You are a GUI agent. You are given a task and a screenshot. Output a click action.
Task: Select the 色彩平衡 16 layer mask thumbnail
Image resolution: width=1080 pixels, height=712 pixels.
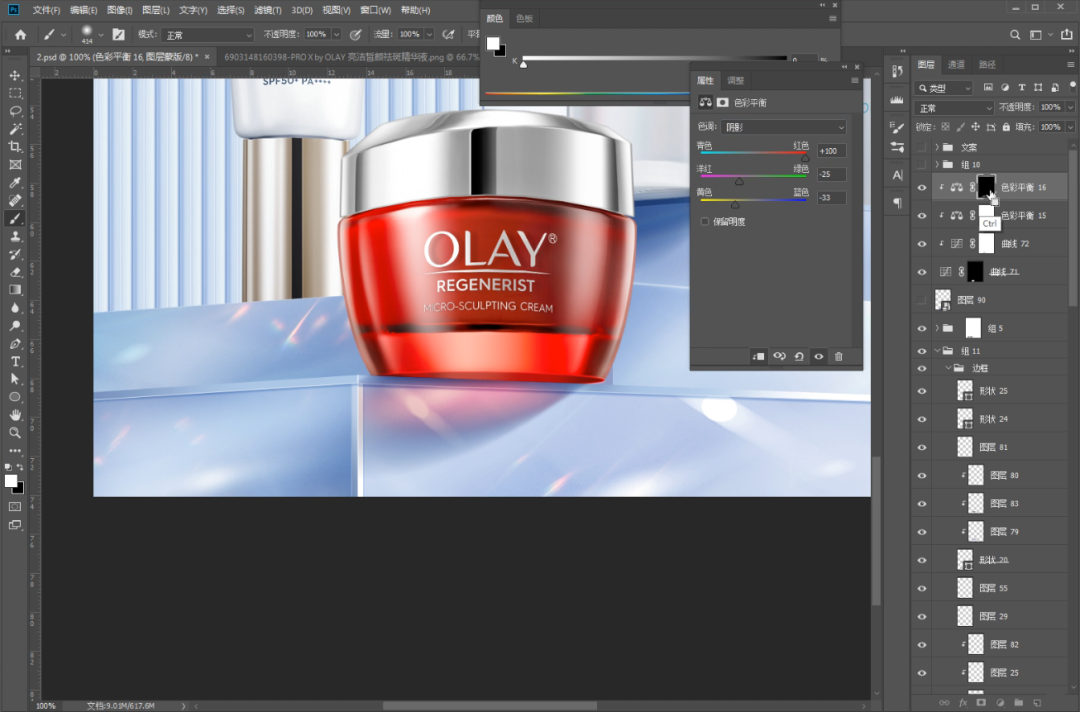(x=986, y=187)
